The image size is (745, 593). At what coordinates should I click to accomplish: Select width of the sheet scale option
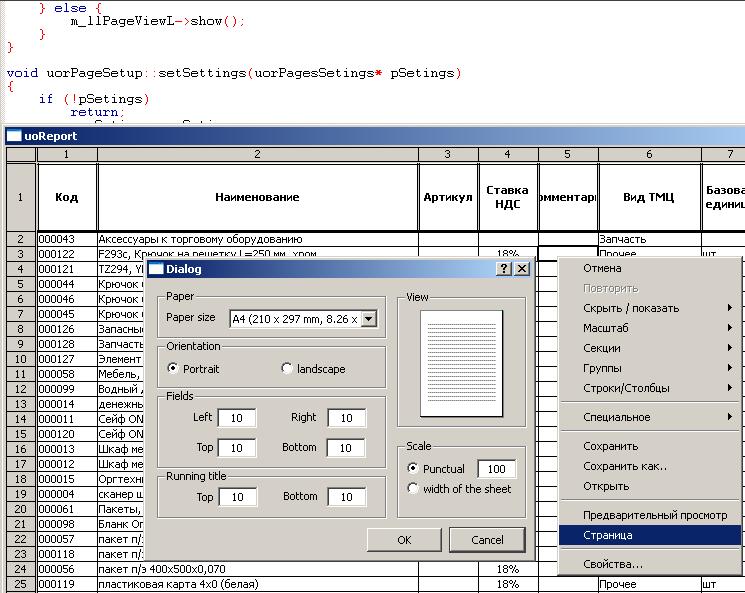pos(414,489)
